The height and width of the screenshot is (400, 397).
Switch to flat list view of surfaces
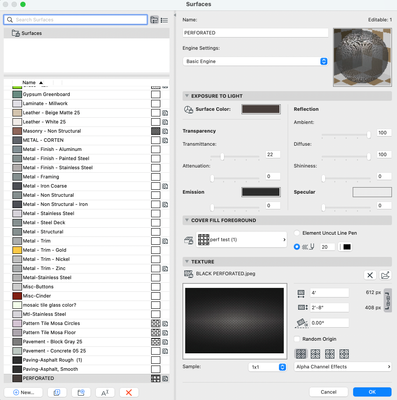pyautogui.click(x=164, y=20)
